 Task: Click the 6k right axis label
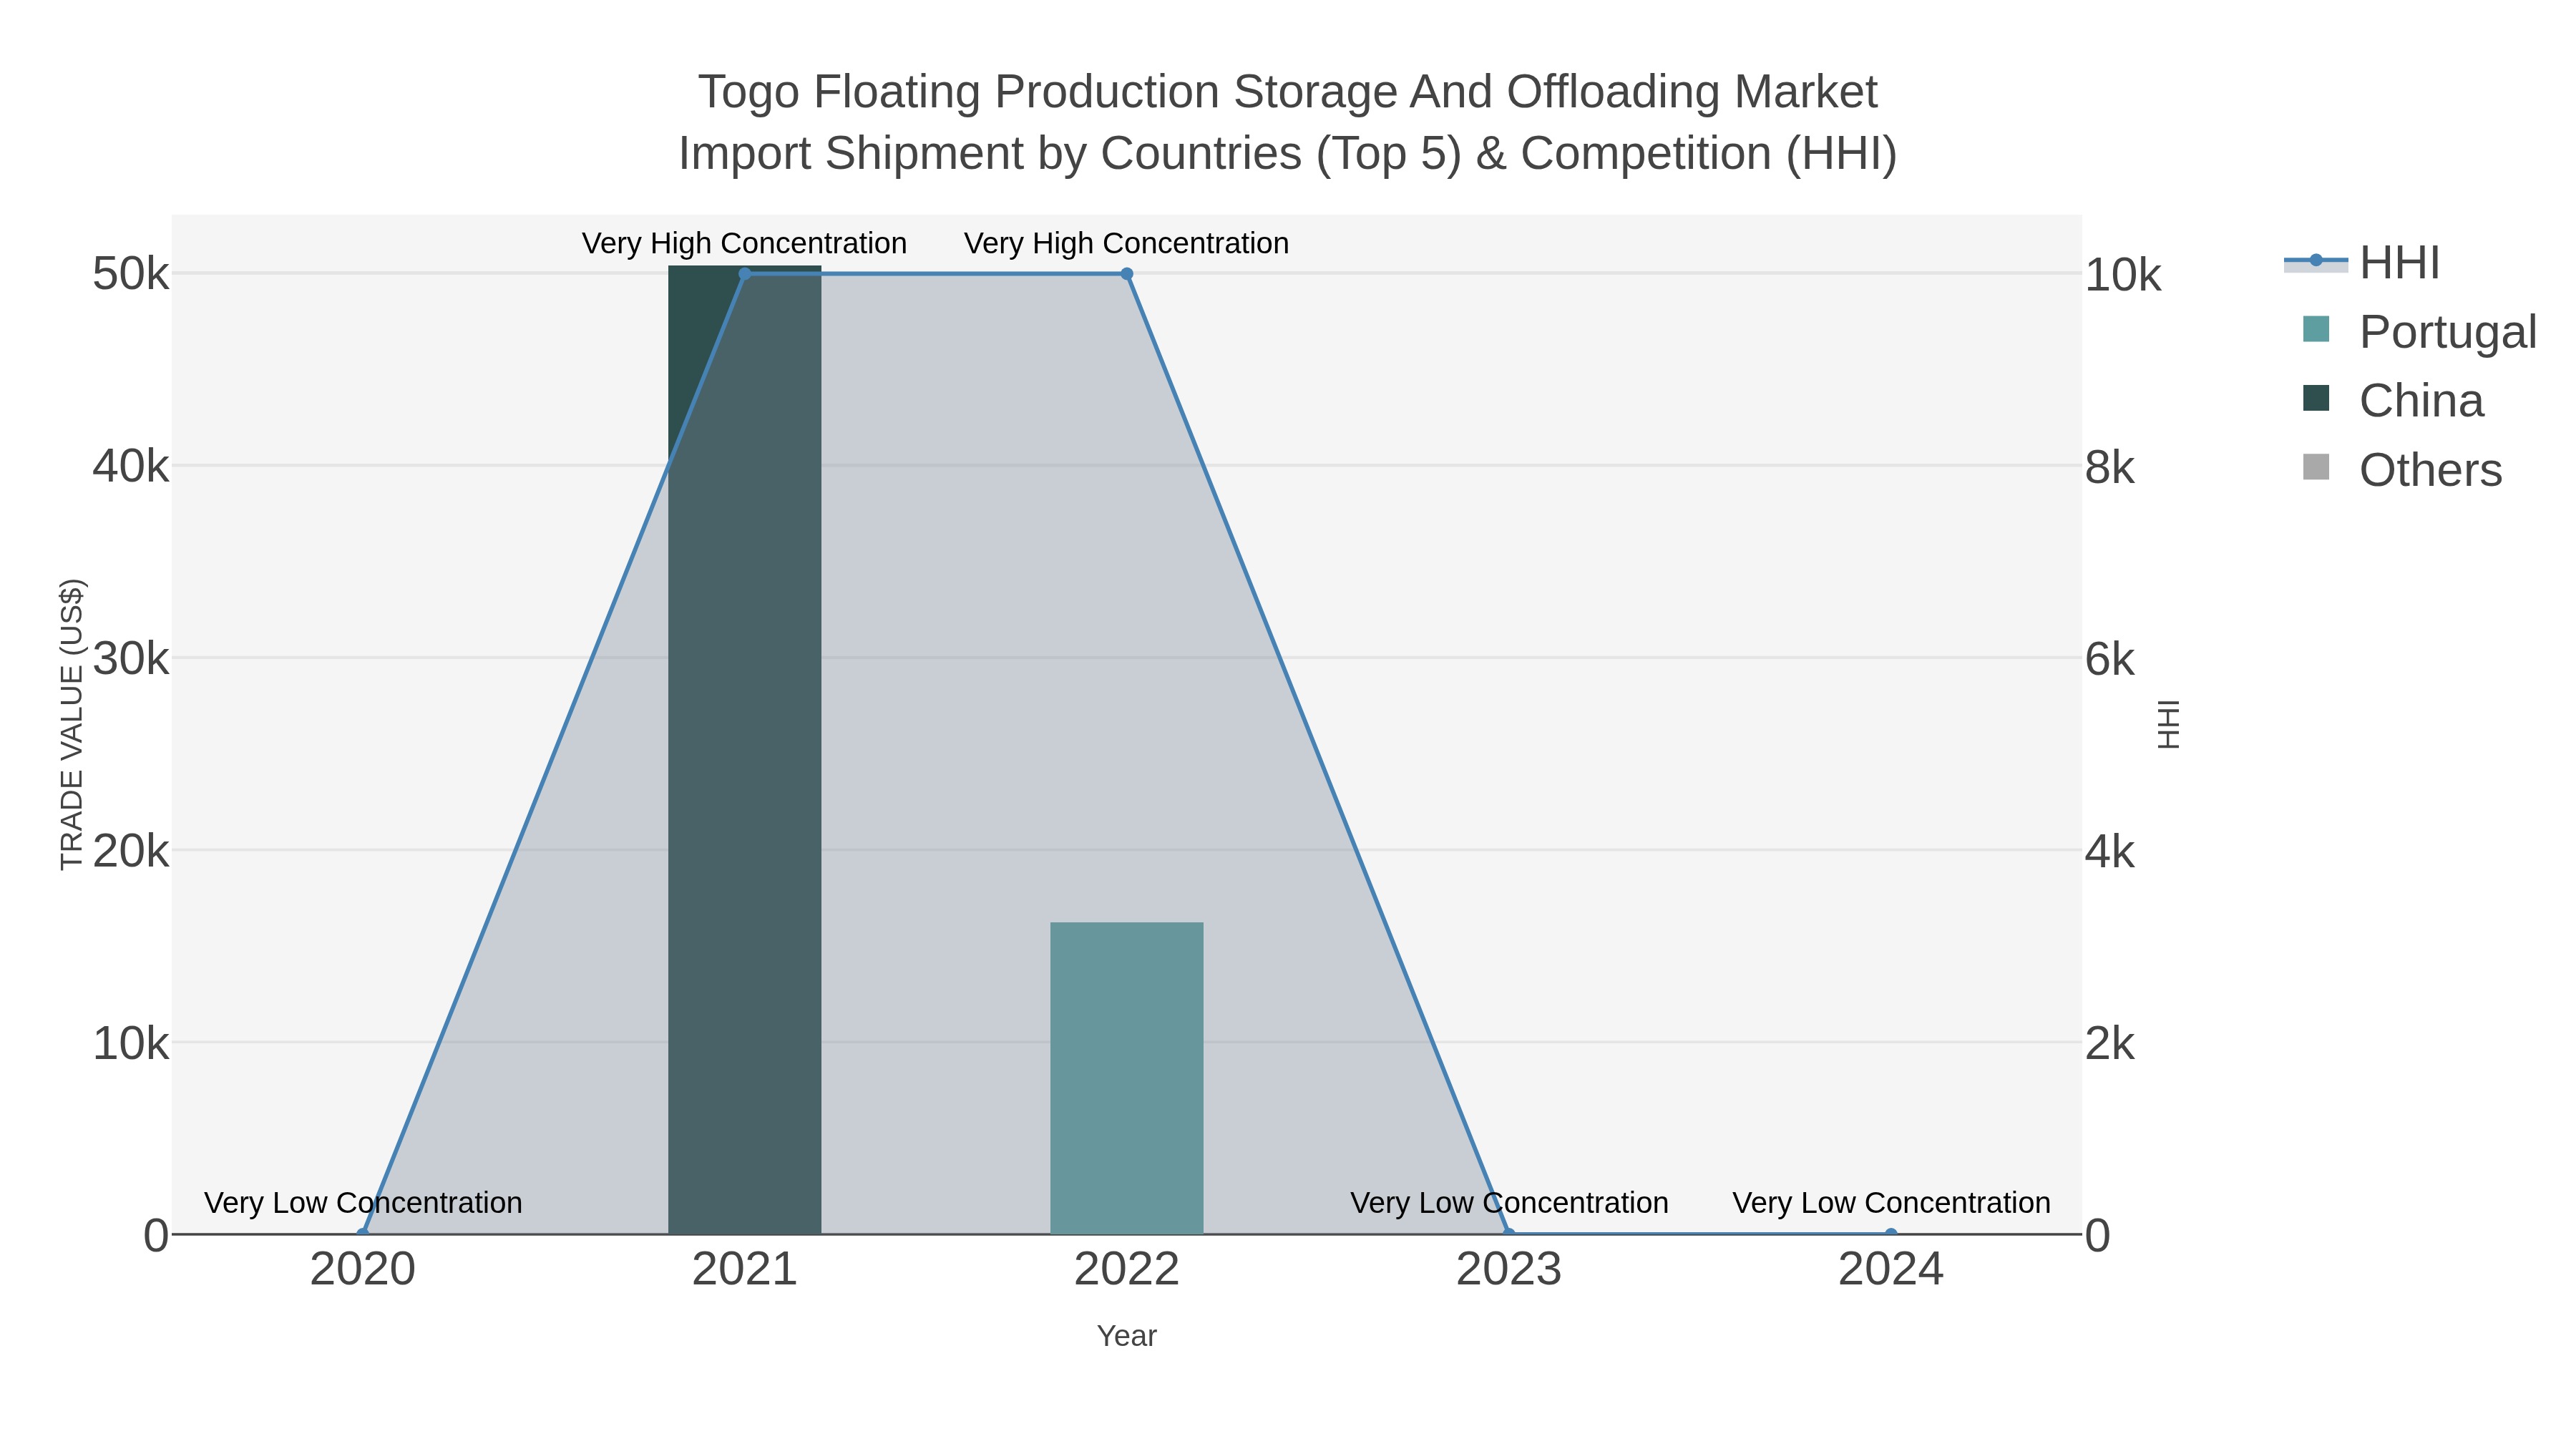[2110, 660]
